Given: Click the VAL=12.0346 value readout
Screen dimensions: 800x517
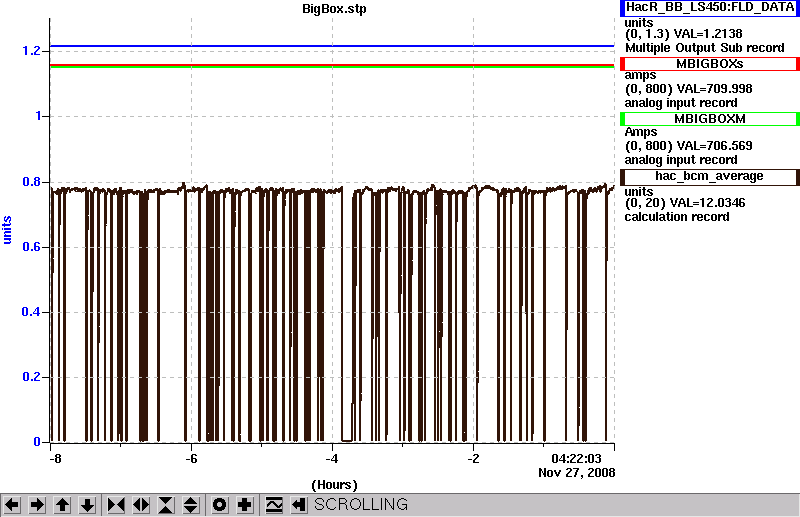Looking at the screenshot, I should [709, 203].
